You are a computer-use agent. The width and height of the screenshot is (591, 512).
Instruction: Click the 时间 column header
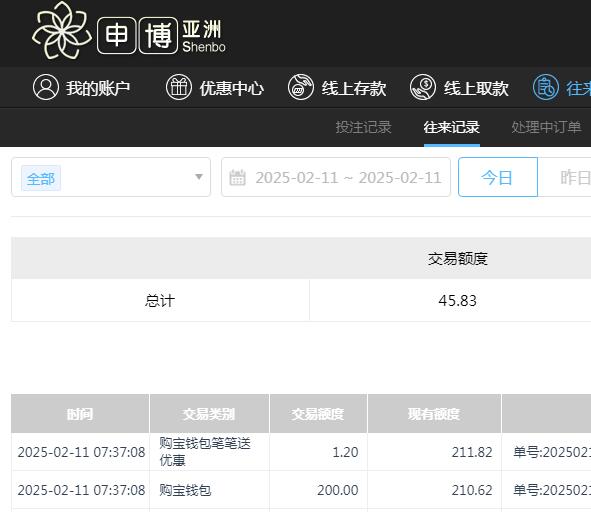[80, 414]
